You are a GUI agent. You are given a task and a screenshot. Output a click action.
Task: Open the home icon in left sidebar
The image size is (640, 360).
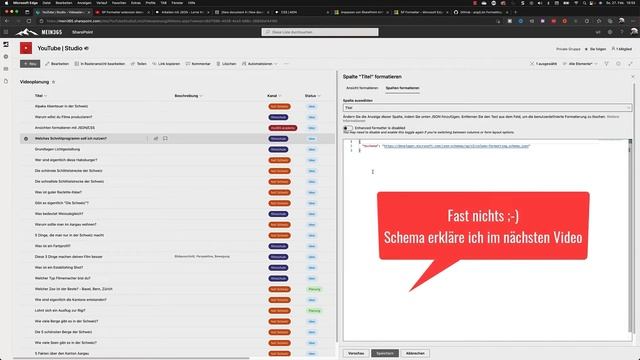tap(6, 44)
